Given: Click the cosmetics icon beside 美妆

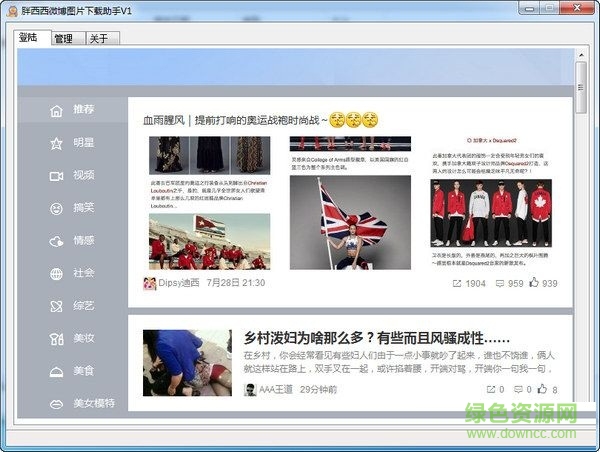Looking at the screenshot, I should [56, 339].
